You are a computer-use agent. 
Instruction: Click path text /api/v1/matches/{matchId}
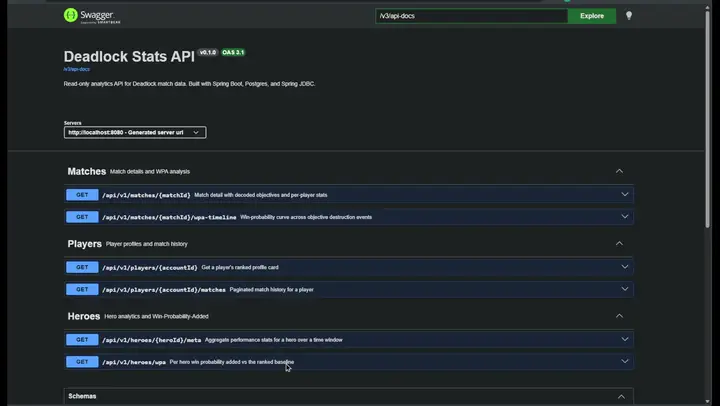tap(146, 195)
